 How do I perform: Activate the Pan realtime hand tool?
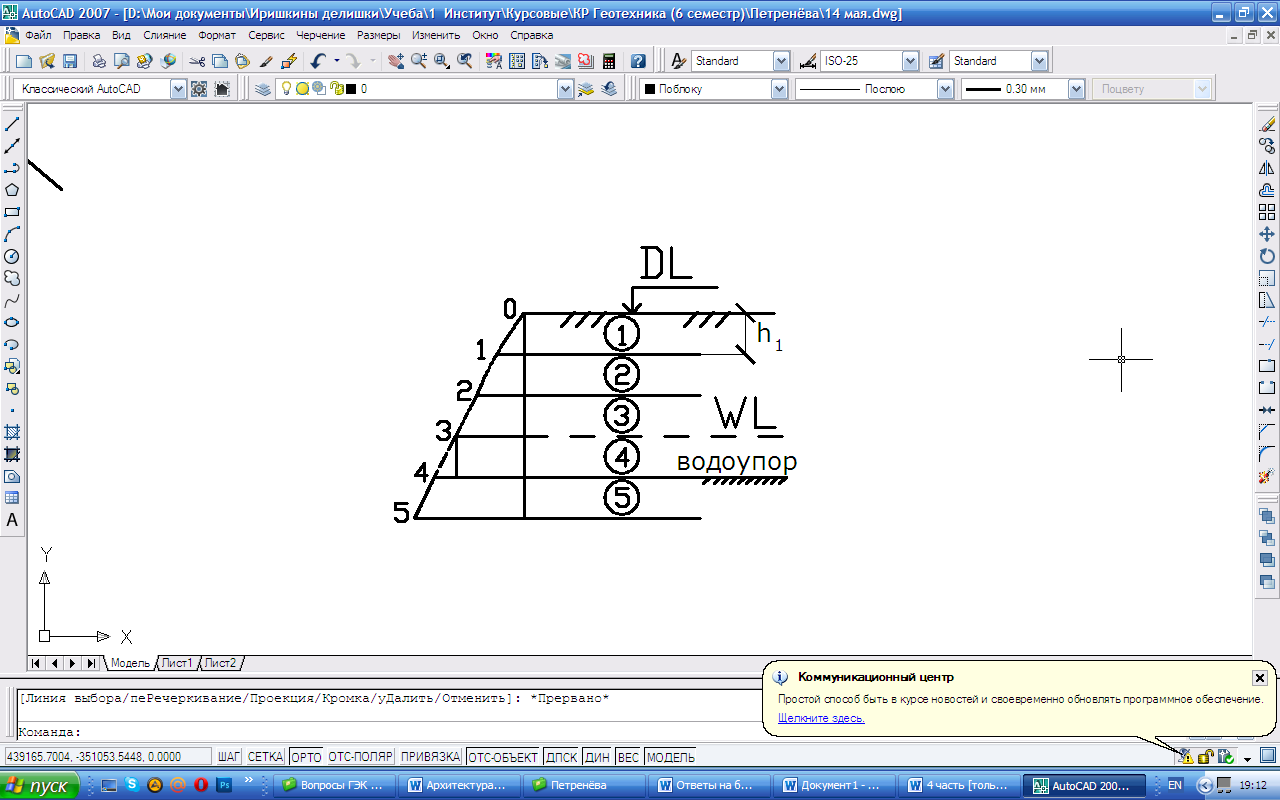point(396,61)
